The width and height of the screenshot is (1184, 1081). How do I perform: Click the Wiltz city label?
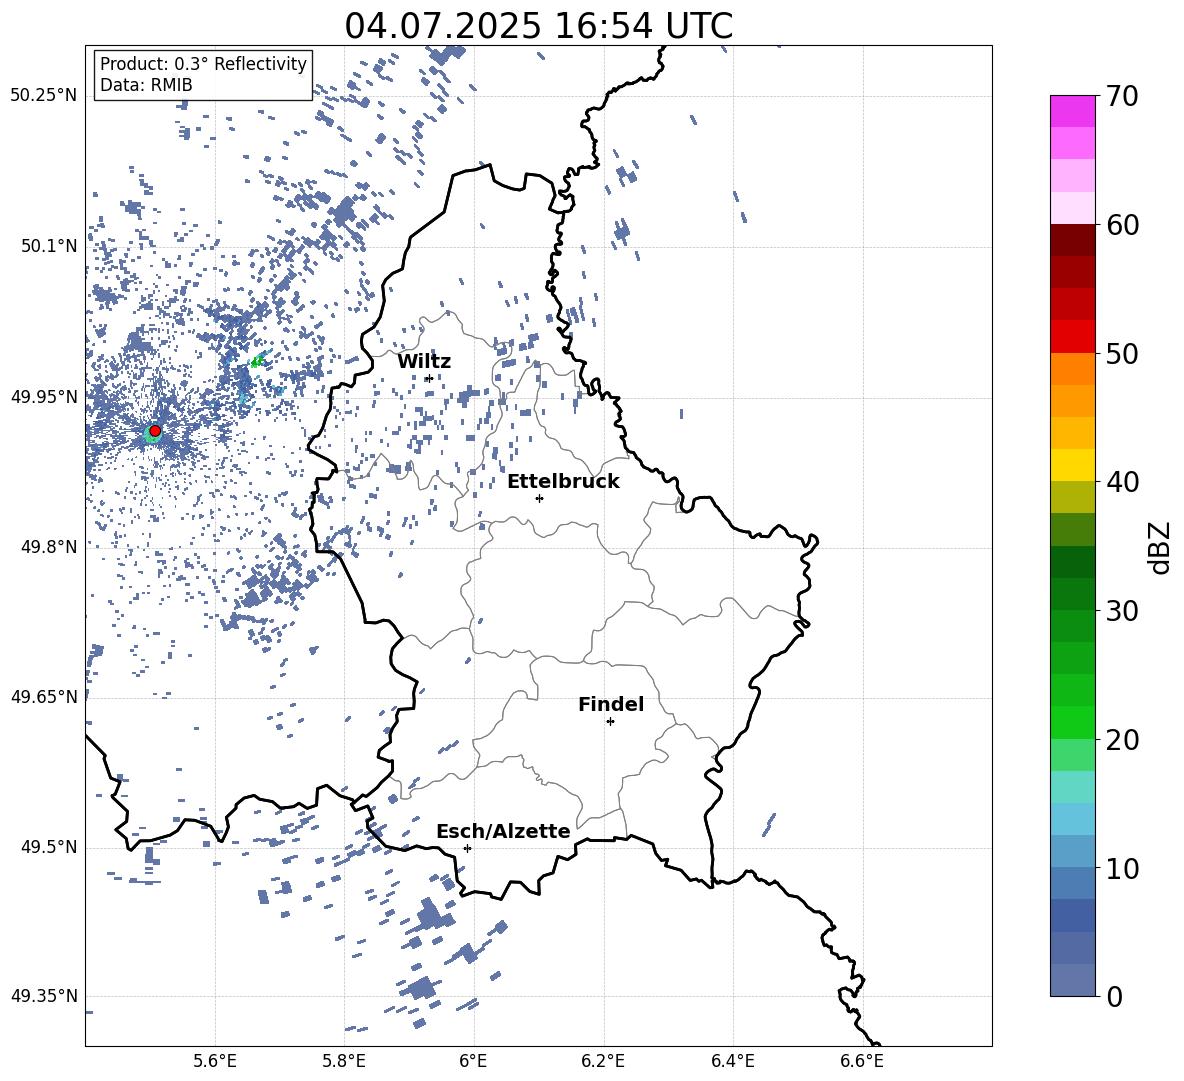tap(424, 362)
